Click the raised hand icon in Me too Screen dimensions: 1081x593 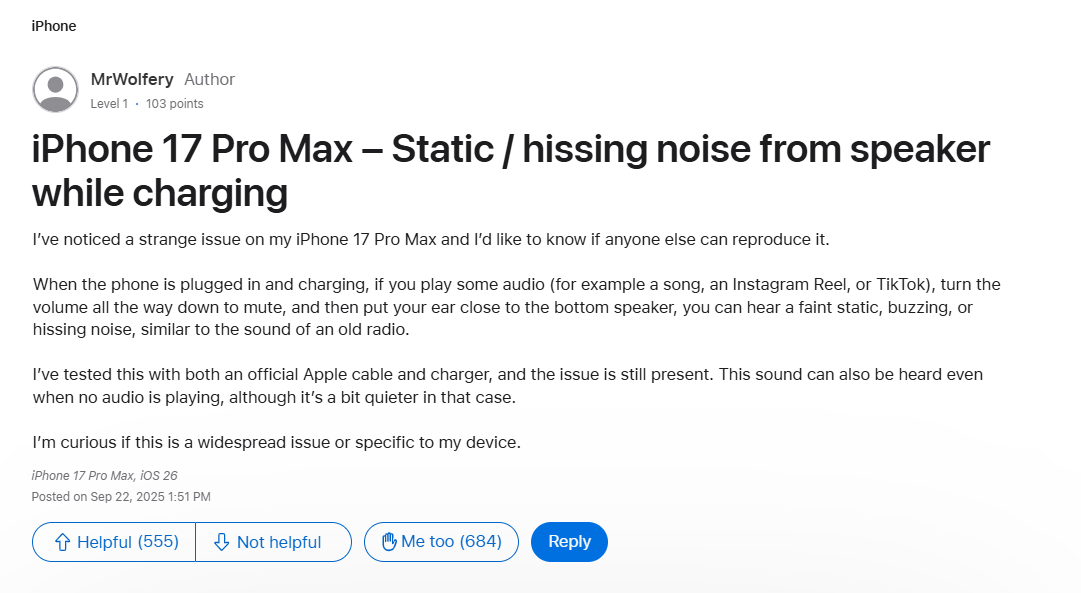tap(388, 542)
